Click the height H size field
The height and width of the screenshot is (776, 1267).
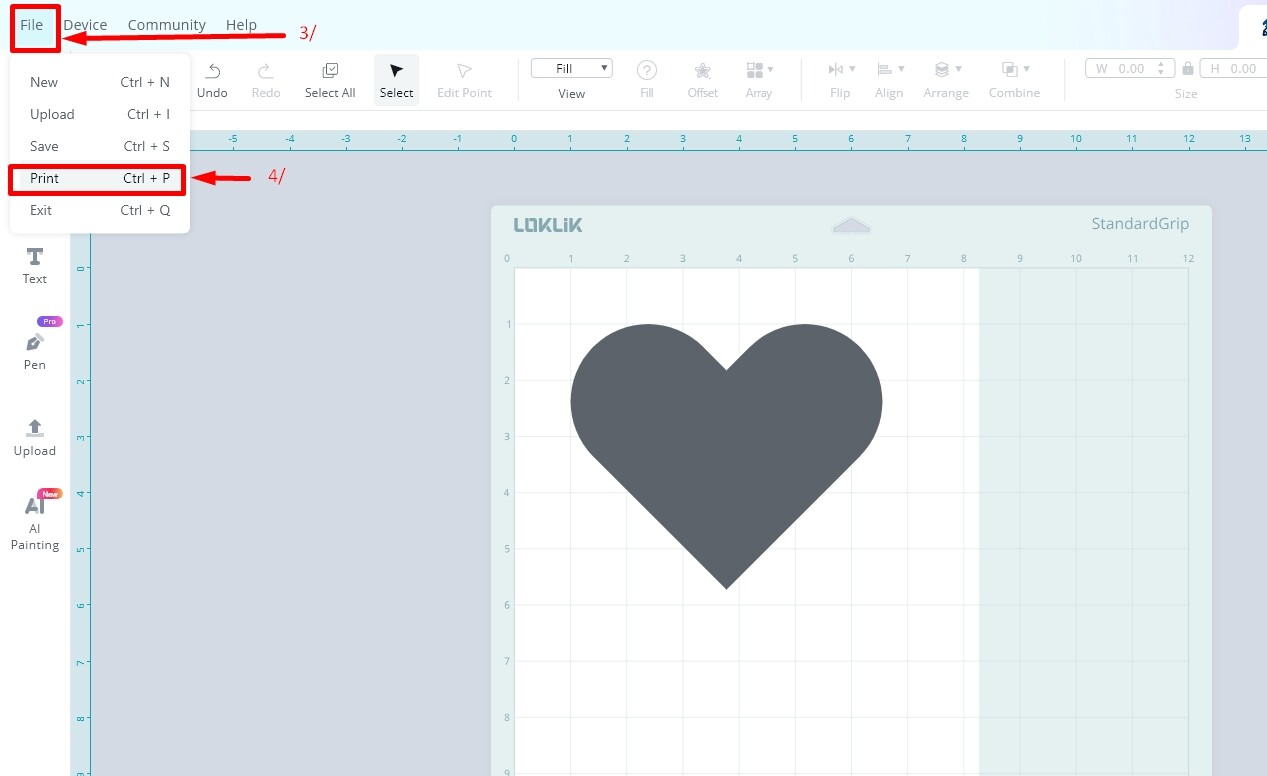click(x=1235, y=69)
